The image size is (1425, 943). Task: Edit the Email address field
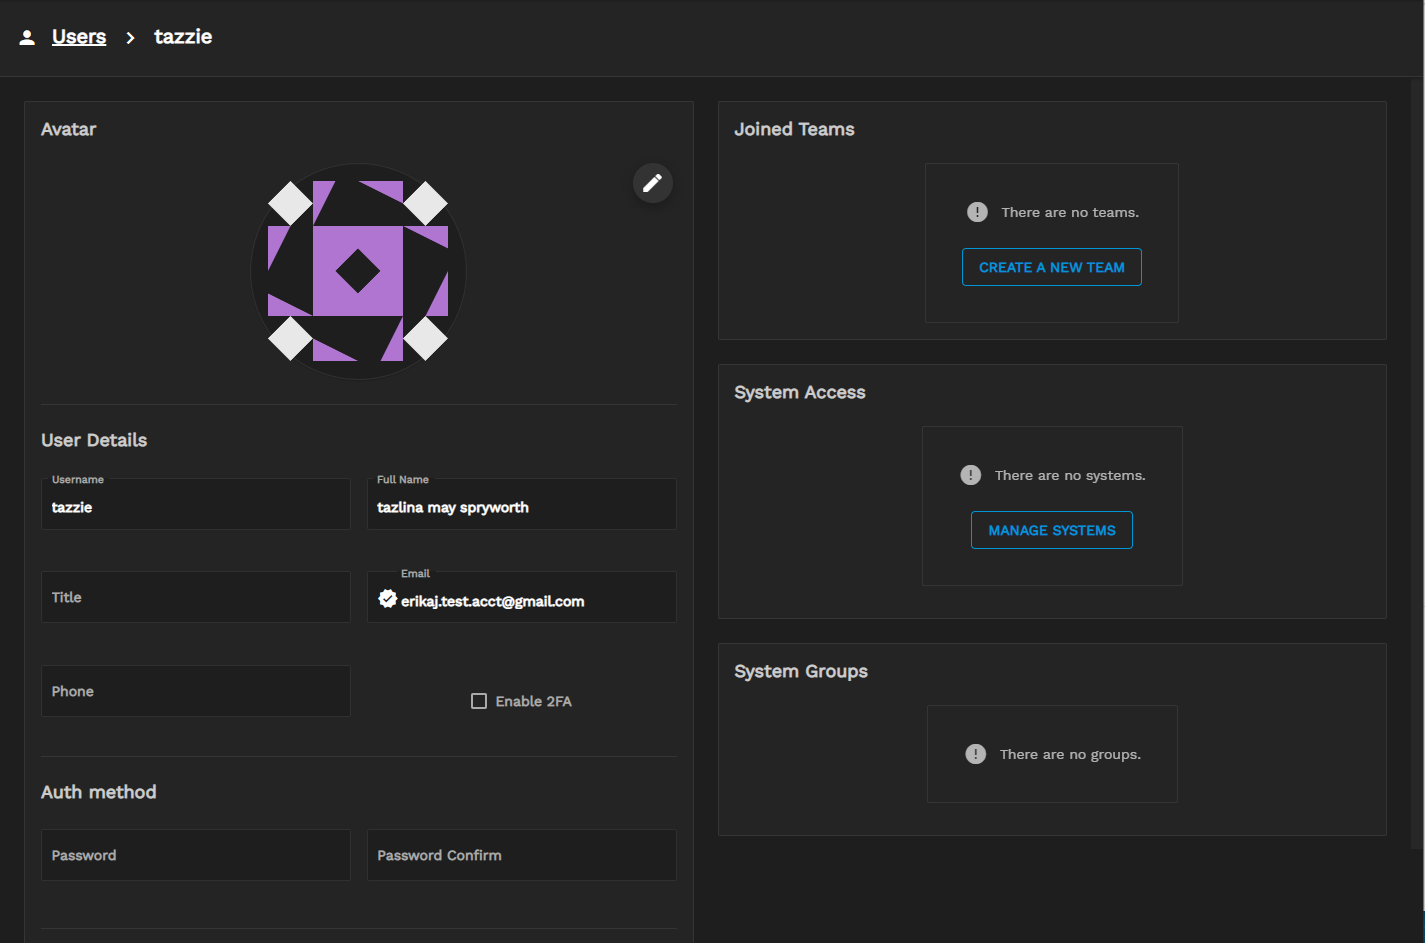[x=530, y=601]
